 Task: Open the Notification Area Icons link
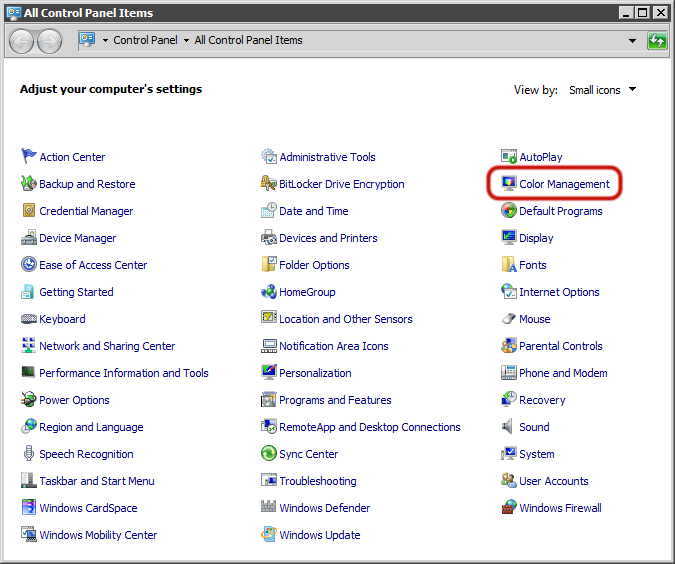click(x=334, y=346)
